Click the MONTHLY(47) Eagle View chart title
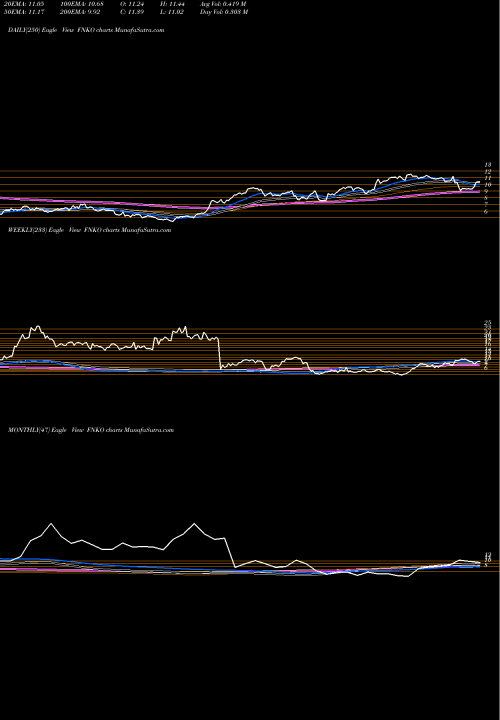The height and width of the screenshot is (720, 500). (91, 430)
